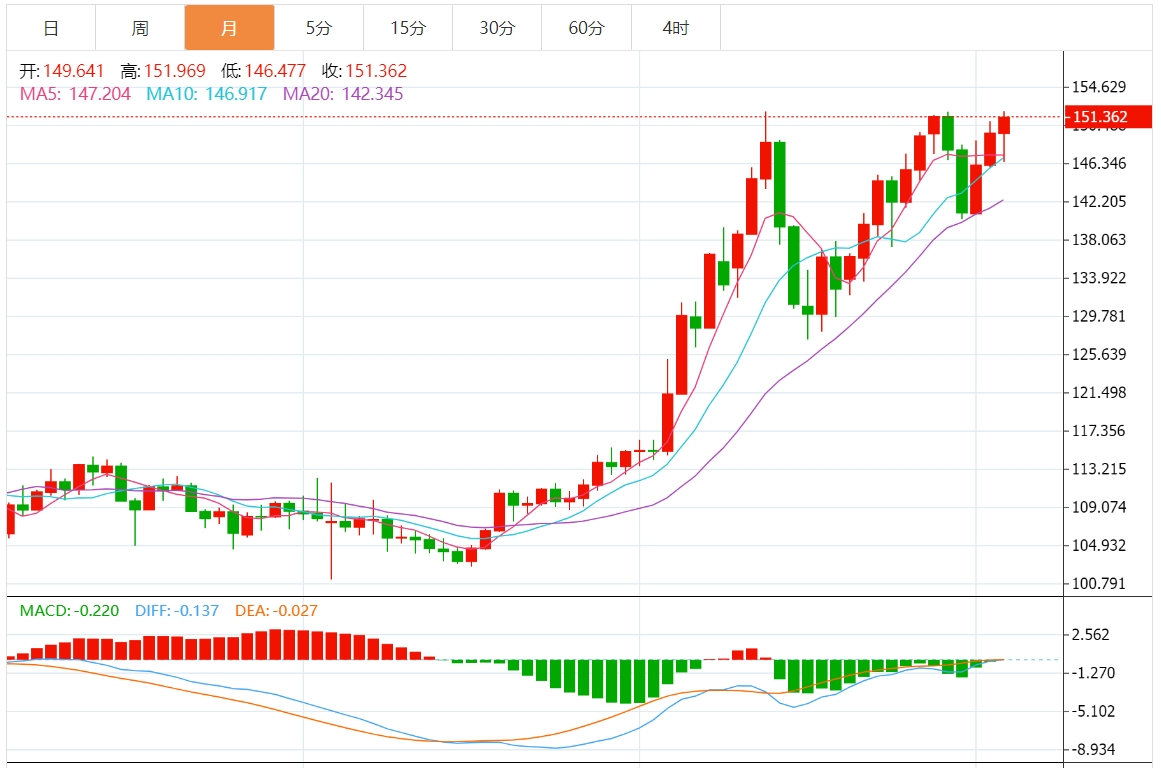
Task: Click the MA5: 147.204 indicator label
Action: 76,94
